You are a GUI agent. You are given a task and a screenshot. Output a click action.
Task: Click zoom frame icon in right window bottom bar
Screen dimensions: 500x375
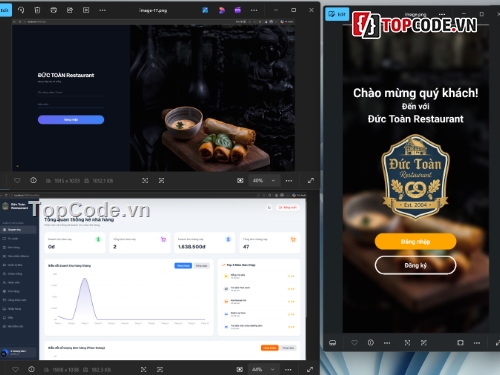460,343
